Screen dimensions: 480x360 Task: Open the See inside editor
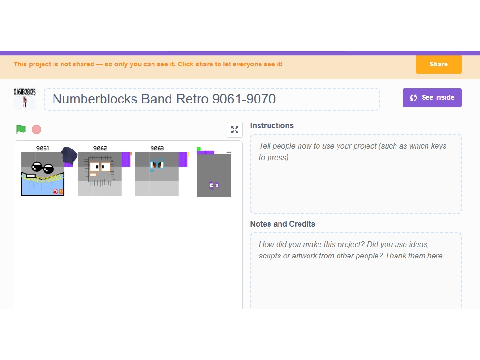point(432,98)
